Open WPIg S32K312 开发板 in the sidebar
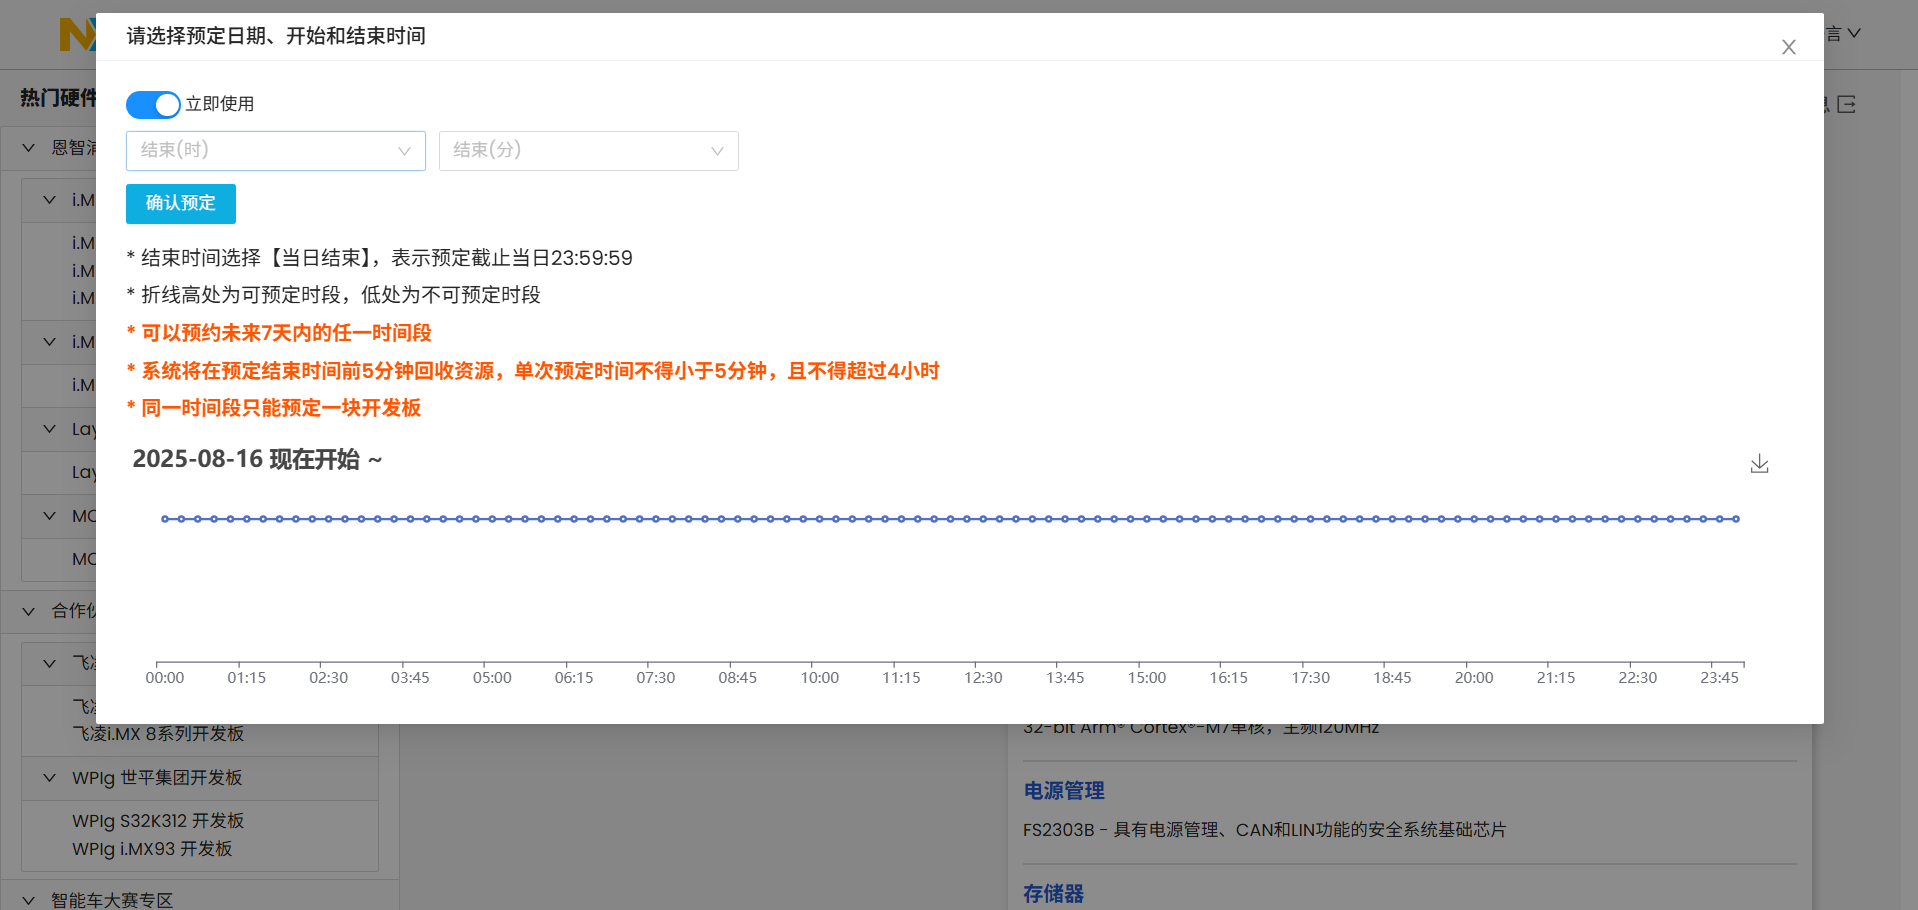Screen dimensions: 1918x910 tap(158, 821)
